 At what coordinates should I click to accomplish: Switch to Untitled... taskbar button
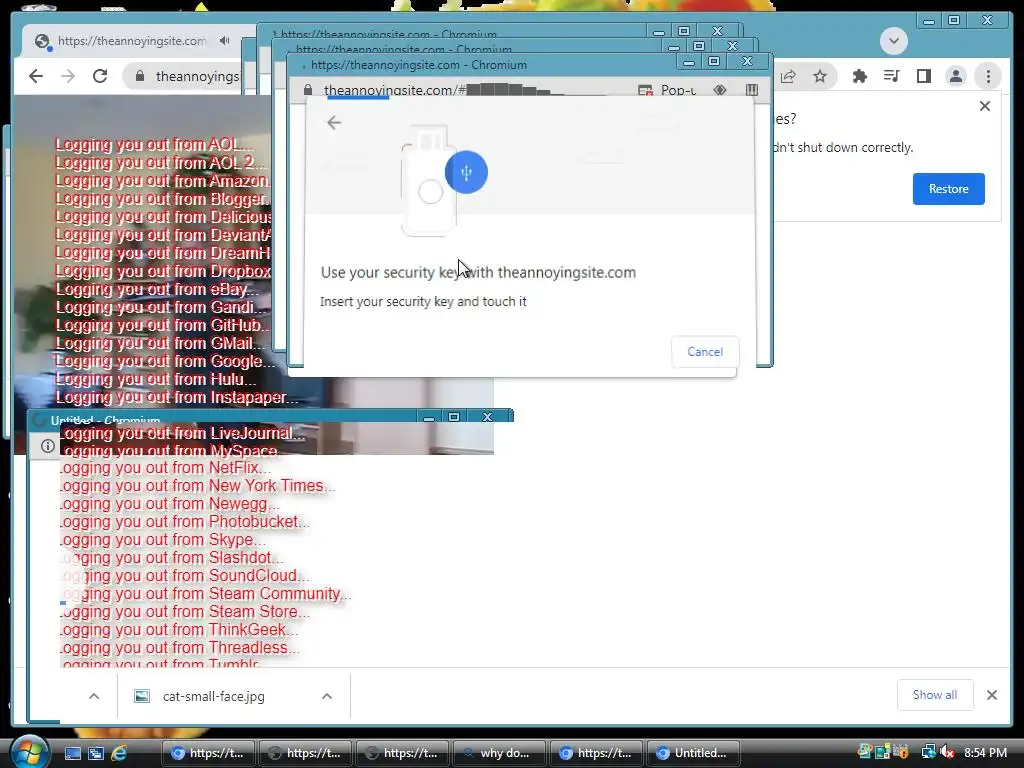694,753
